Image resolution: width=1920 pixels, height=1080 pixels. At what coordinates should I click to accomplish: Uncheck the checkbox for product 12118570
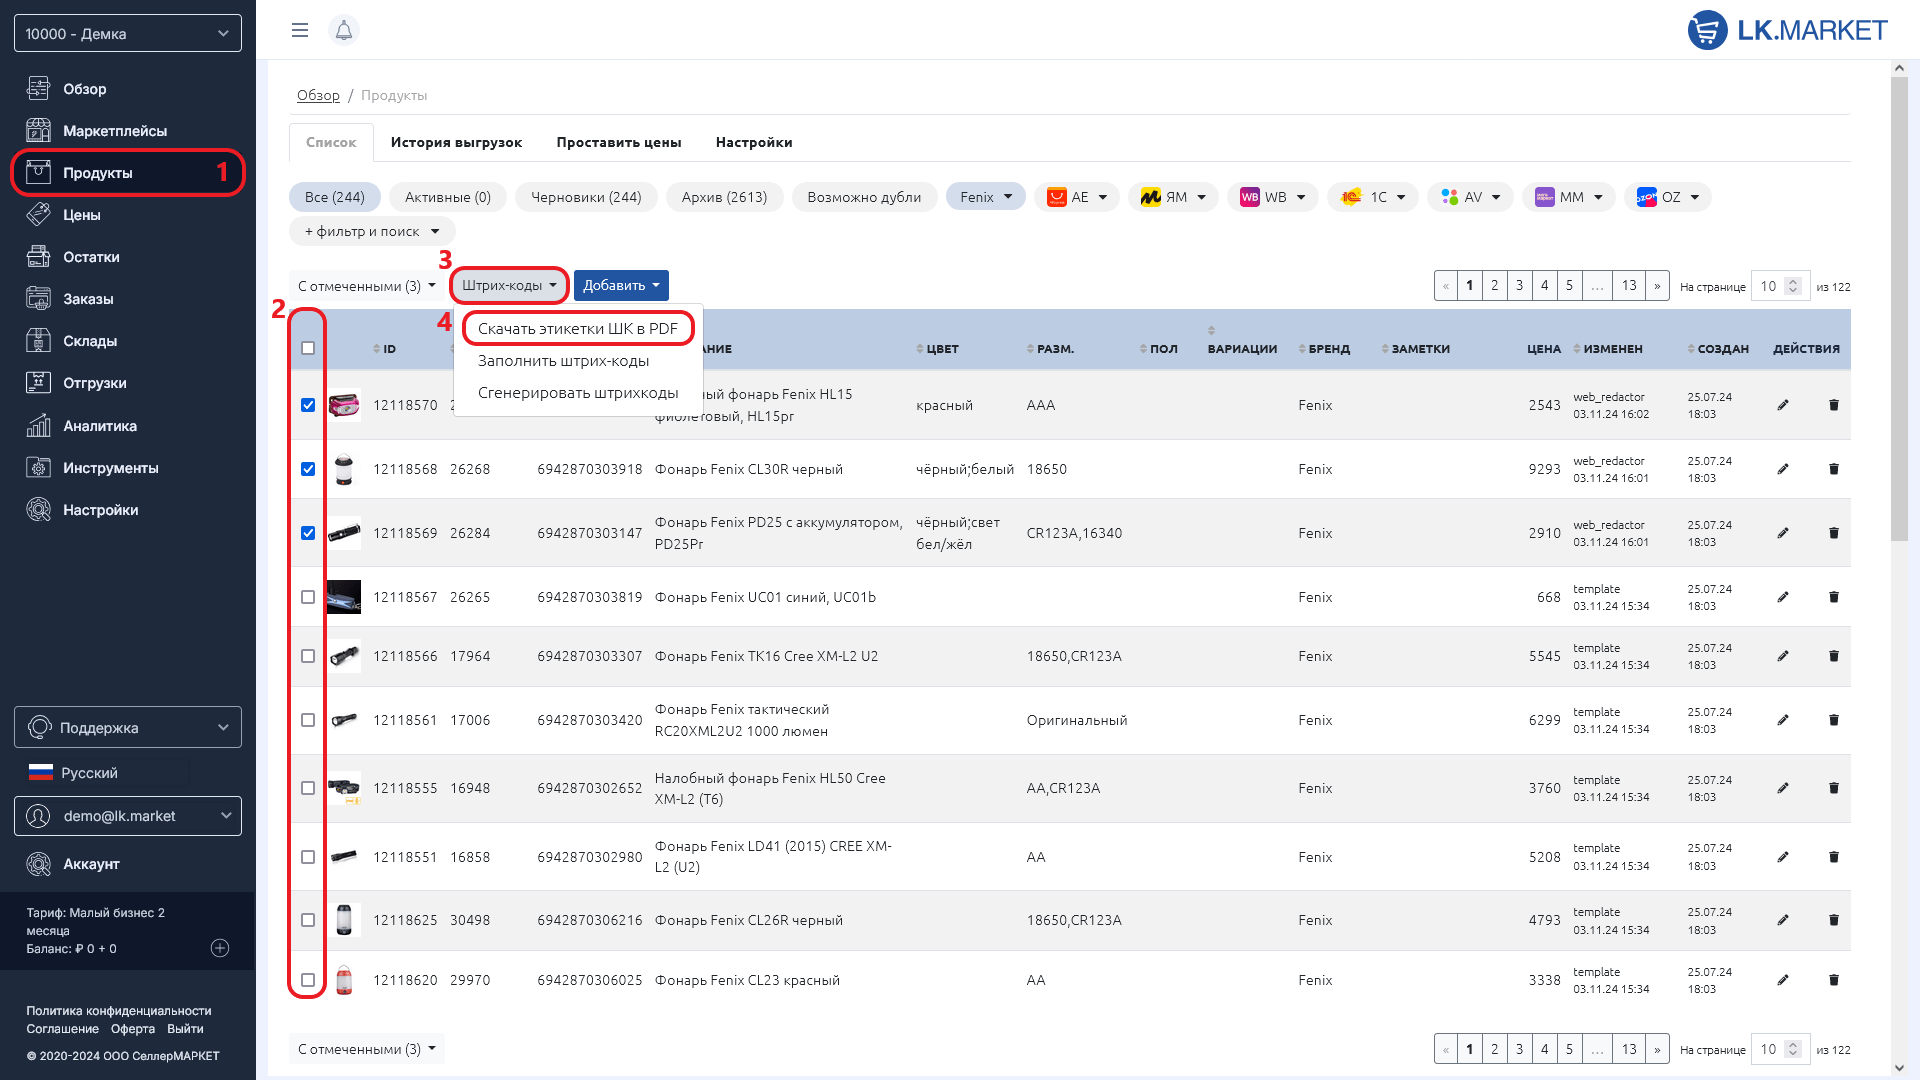[x=308, y=405]
